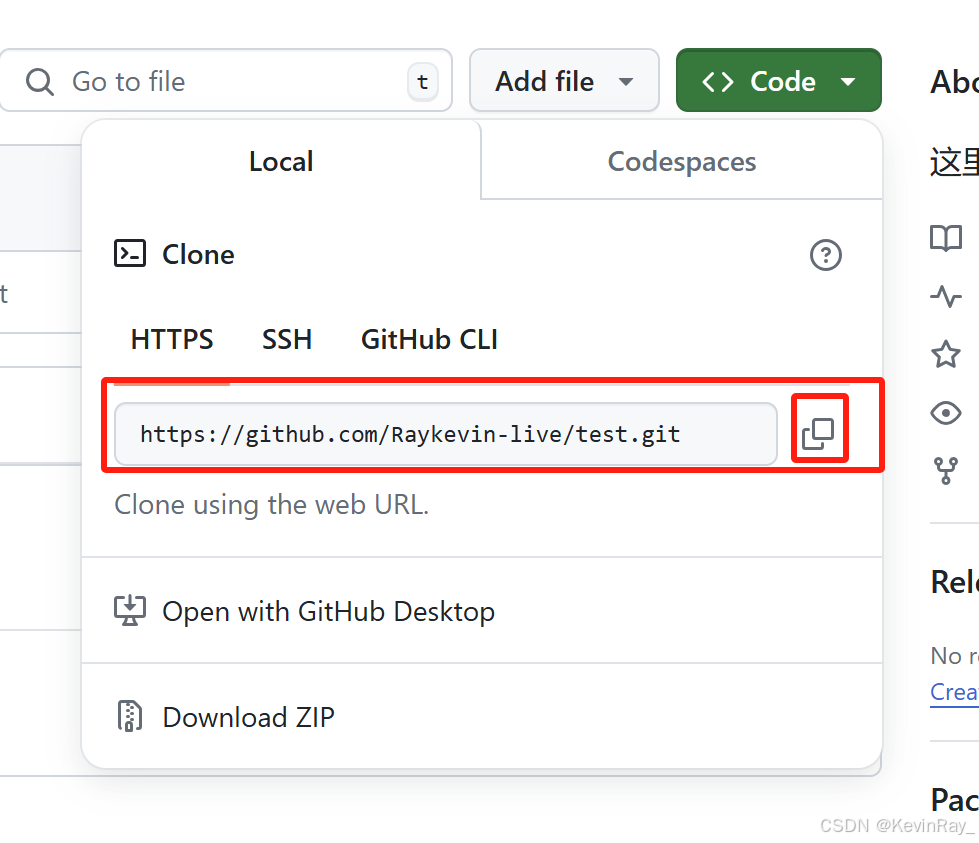
Task: Click the activity pulse icon in sidebar
Action: (946, 296)
